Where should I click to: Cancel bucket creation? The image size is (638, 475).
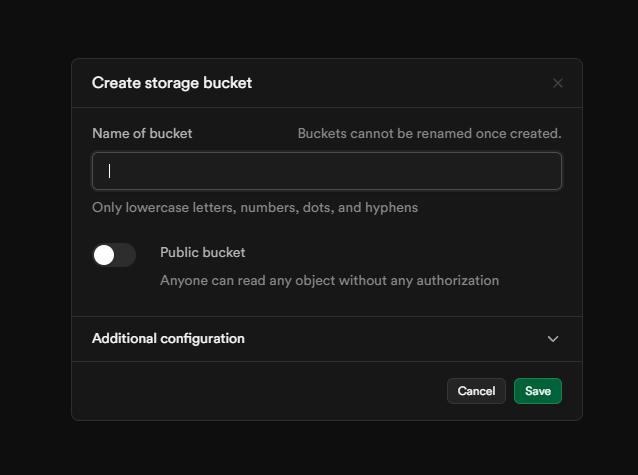click(476, 391)
